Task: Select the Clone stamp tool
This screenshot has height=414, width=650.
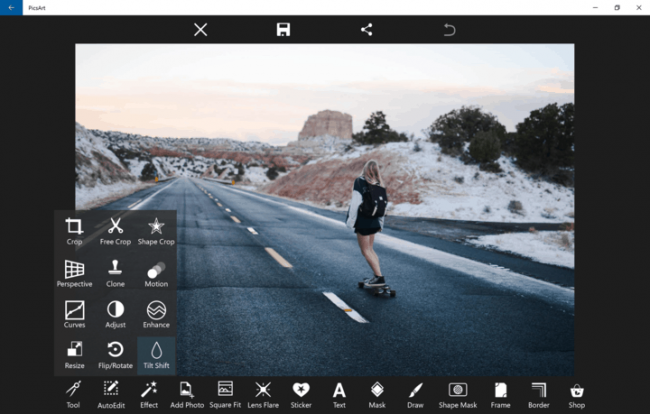Action: pyautogui.click(x=115, y=272)
